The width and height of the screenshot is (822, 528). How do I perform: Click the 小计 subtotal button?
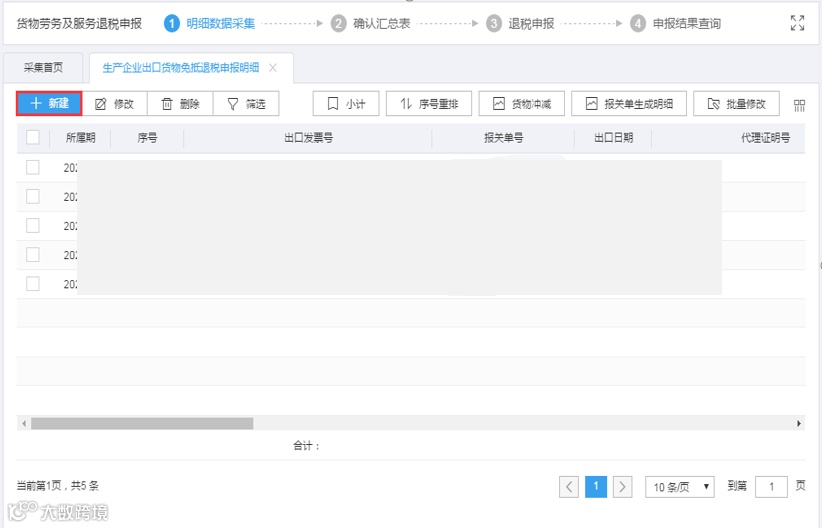pyautogui.click(x=346, y=104)
